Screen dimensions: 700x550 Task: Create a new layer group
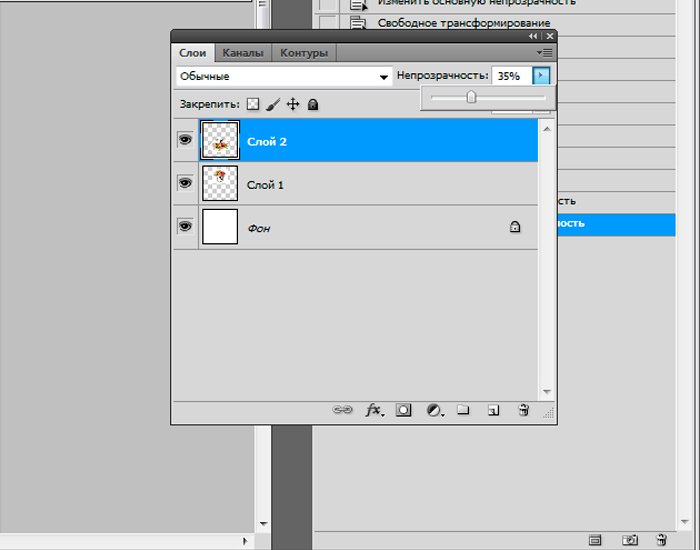coord(462,410)
